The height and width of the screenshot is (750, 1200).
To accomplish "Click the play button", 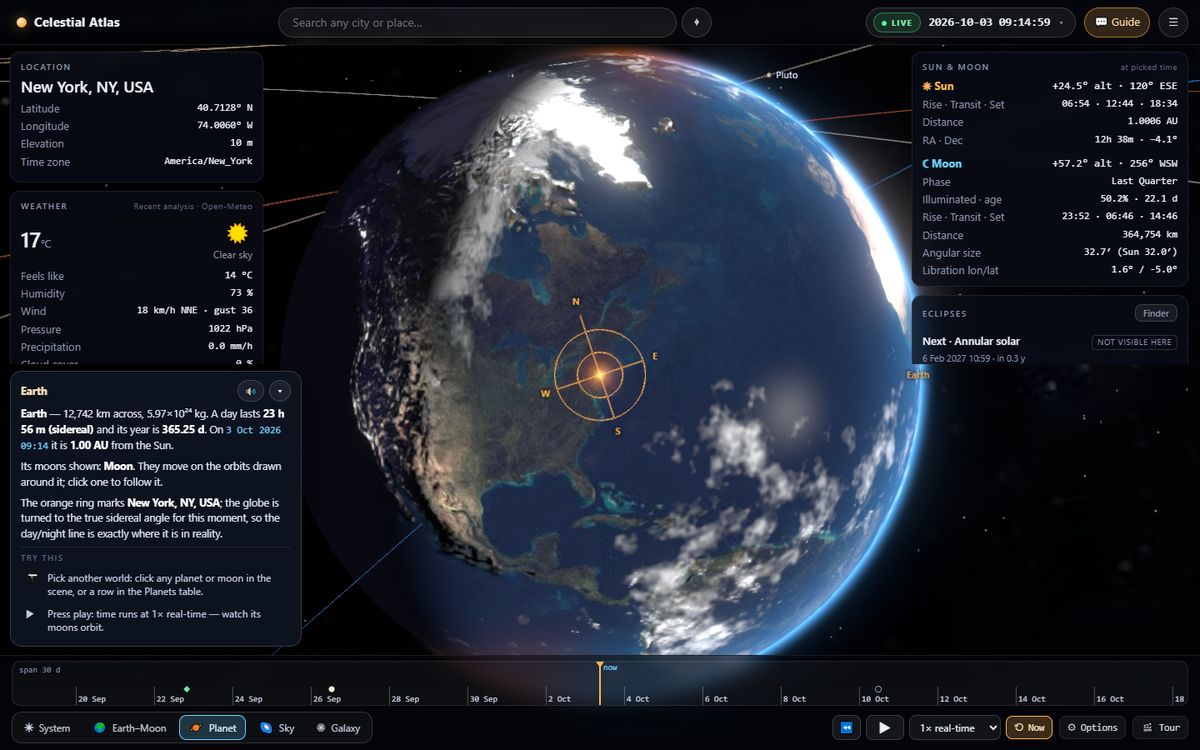I will 884,728.
